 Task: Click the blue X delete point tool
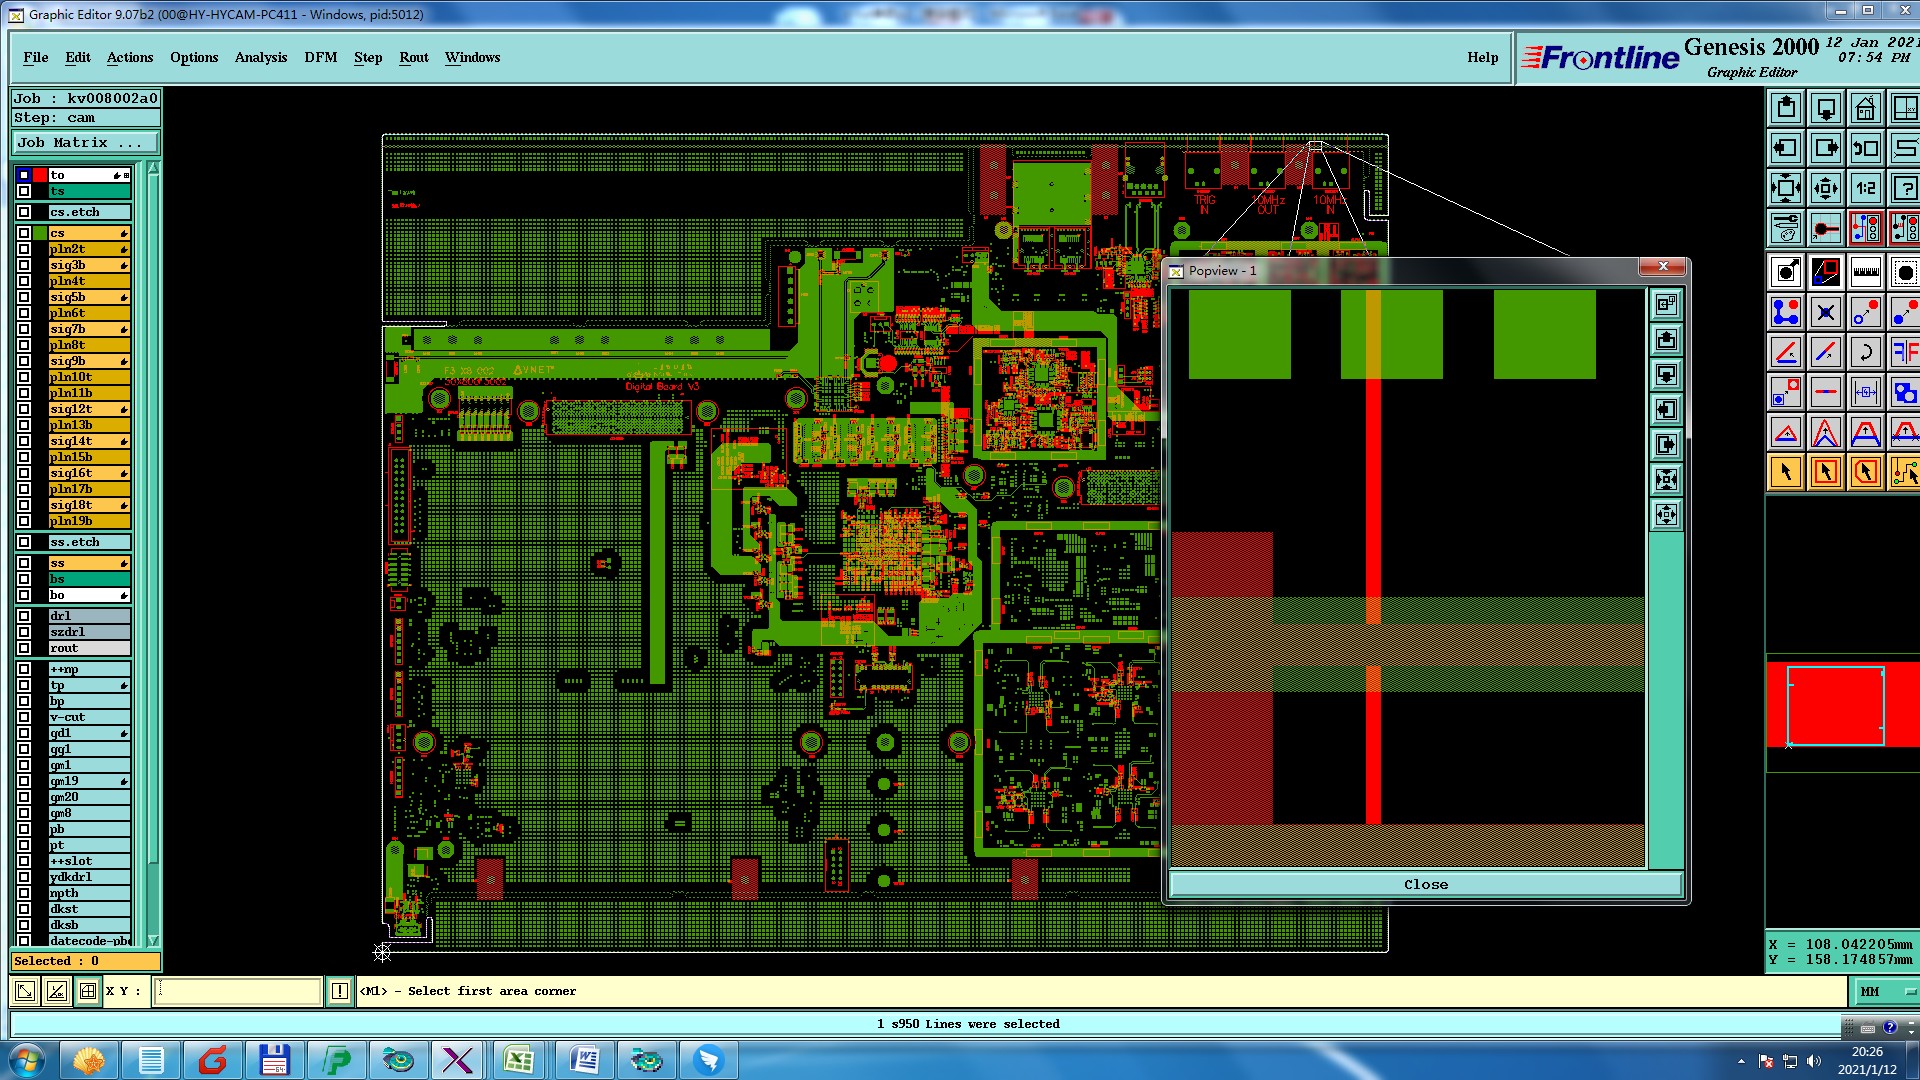(x=1825, y=312)
